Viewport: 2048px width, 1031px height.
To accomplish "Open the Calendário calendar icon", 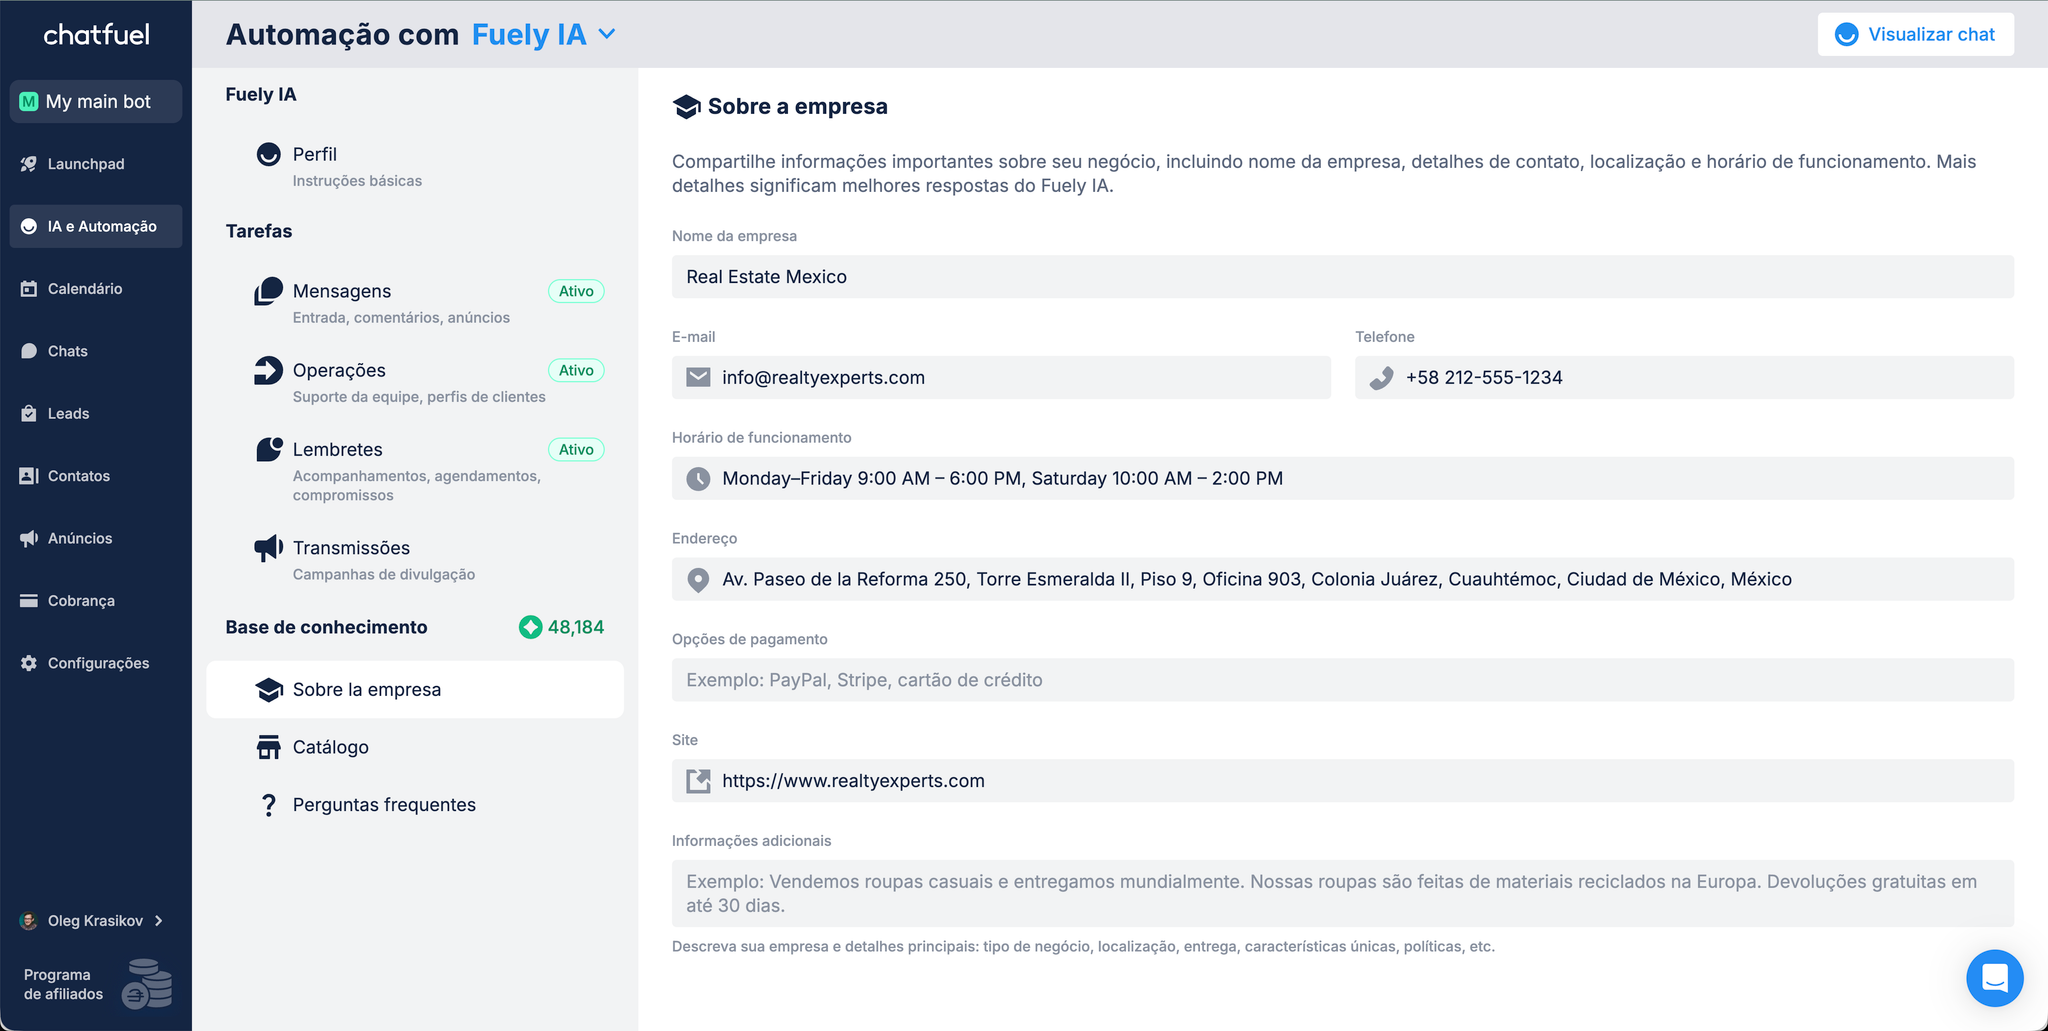I will [29, 289].
